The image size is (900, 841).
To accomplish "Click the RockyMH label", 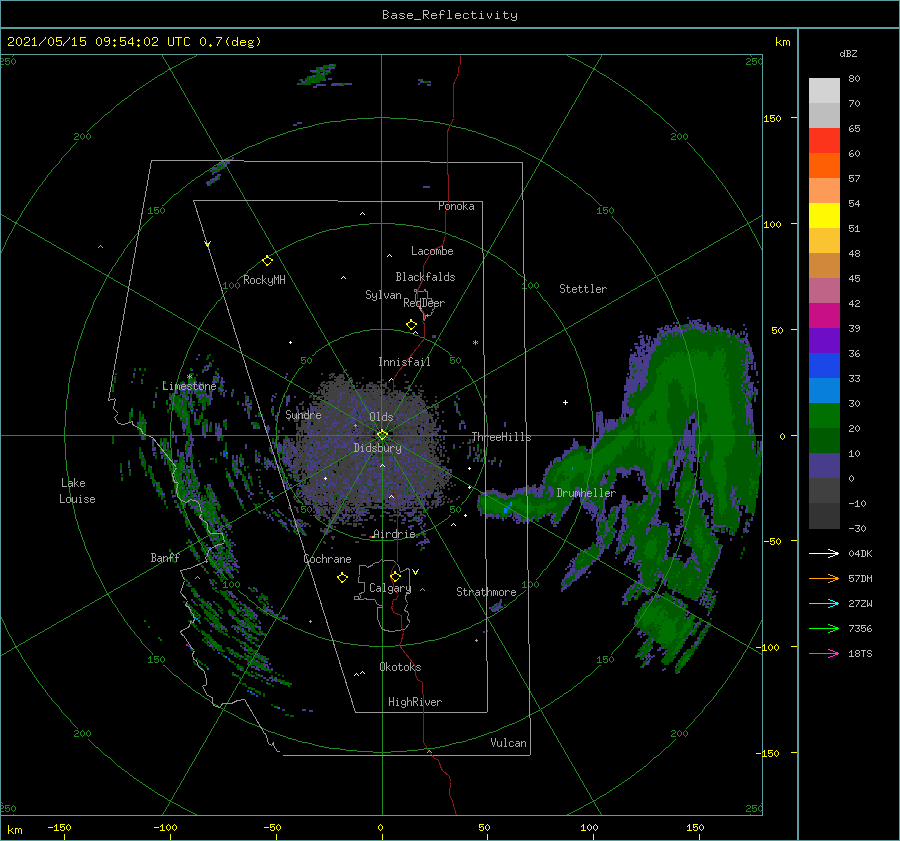I will click(x=264, y=280).
